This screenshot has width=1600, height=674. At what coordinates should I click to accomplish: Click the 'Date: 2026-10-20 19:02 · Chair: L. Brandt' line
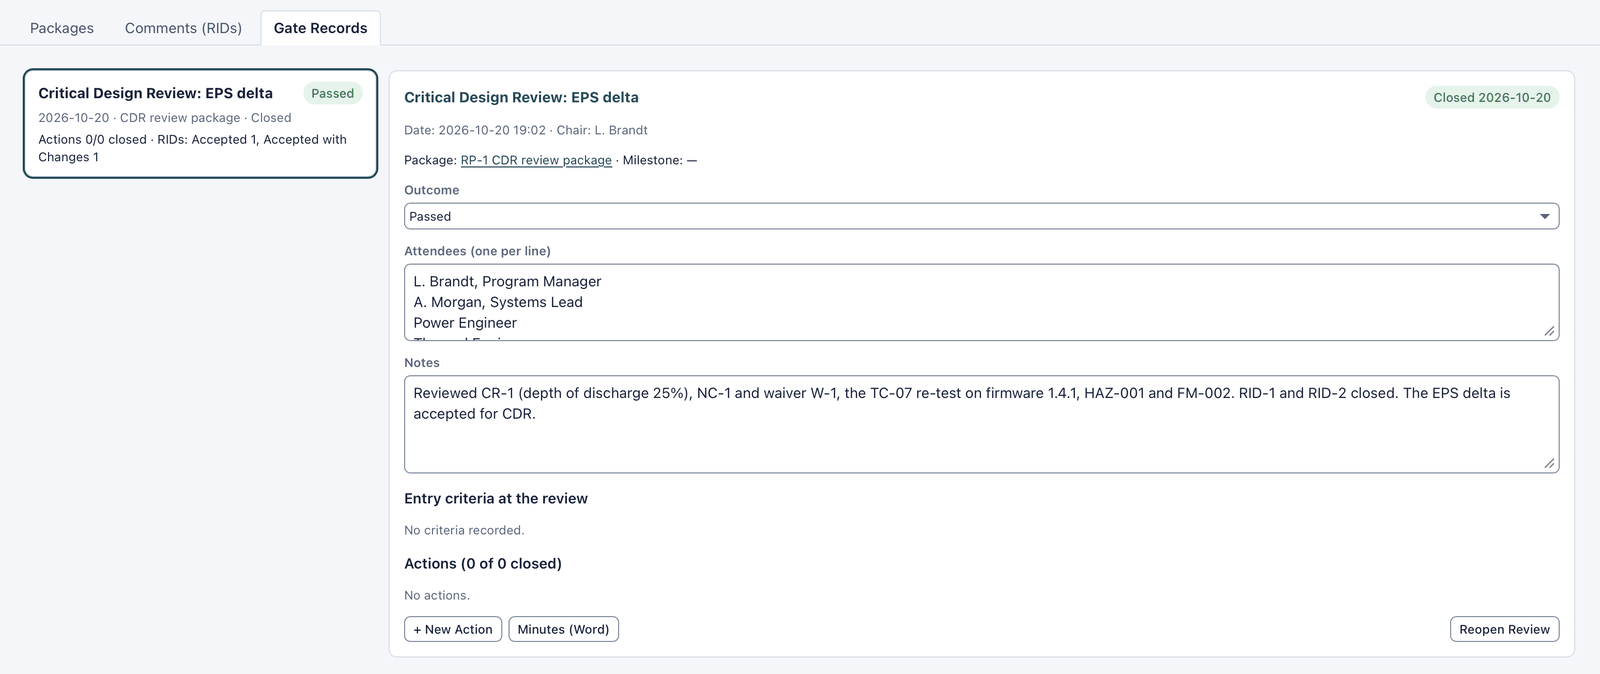tap(526, 130)
